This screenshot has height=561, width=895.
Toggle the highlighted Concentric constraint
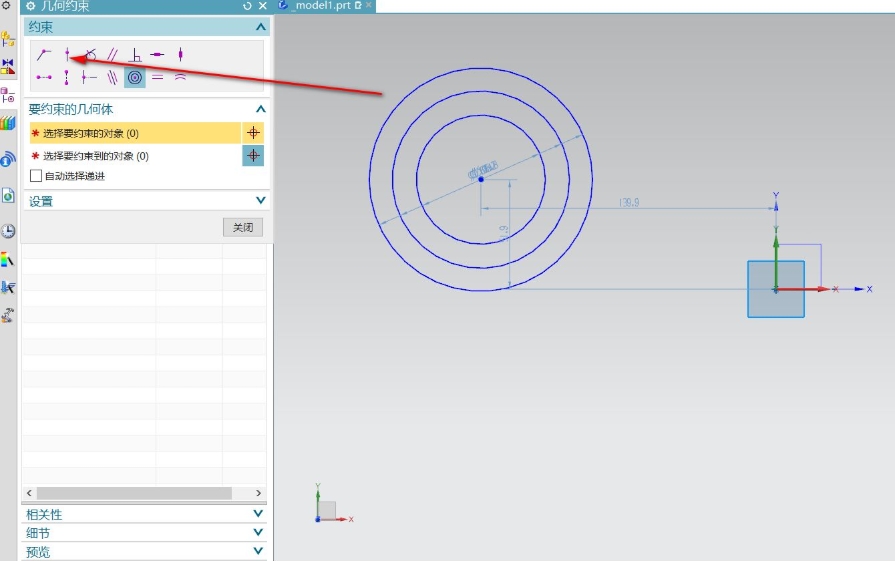click(135, 77)
